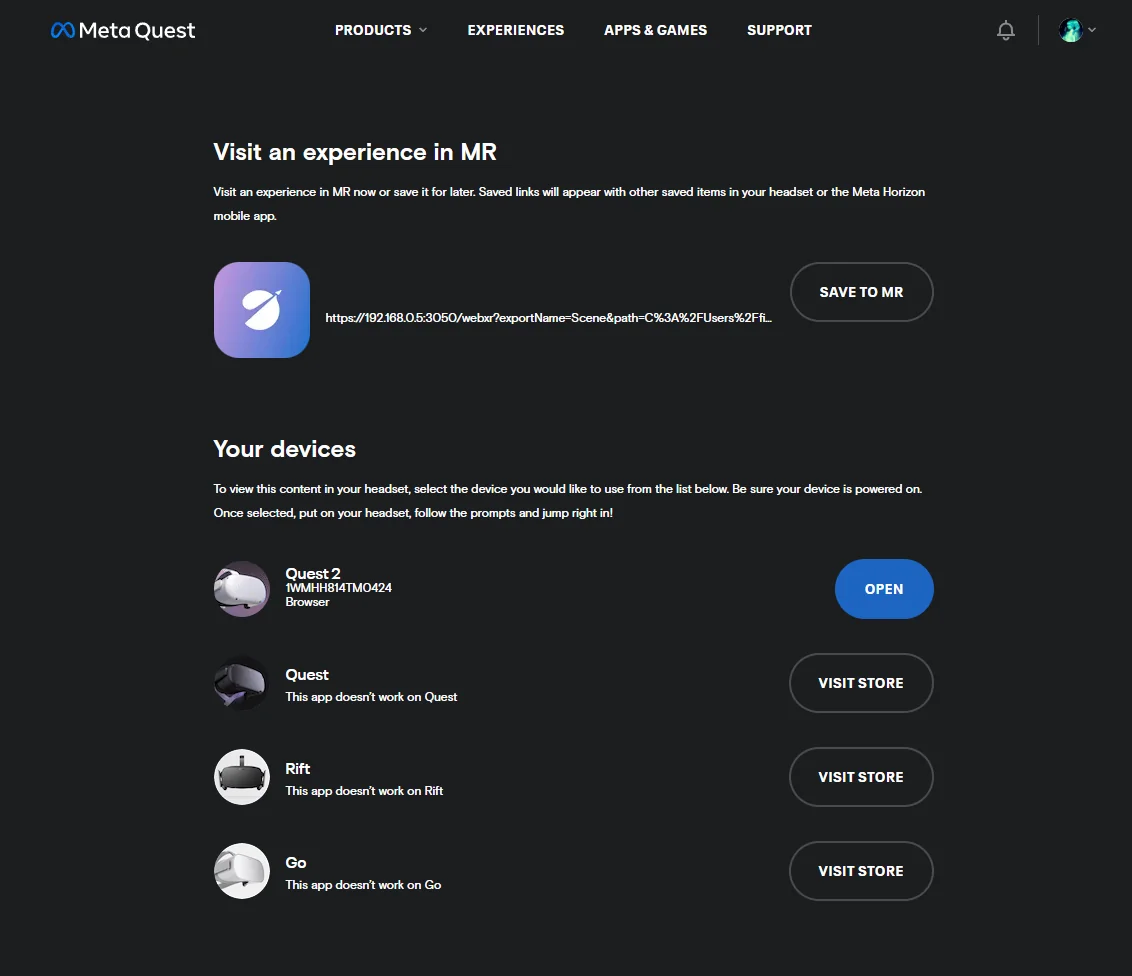Image resolution: width=1132 pixels, height=976 pixels.
Task: Click the Meta Quest logo
Action: click(123, 30)
